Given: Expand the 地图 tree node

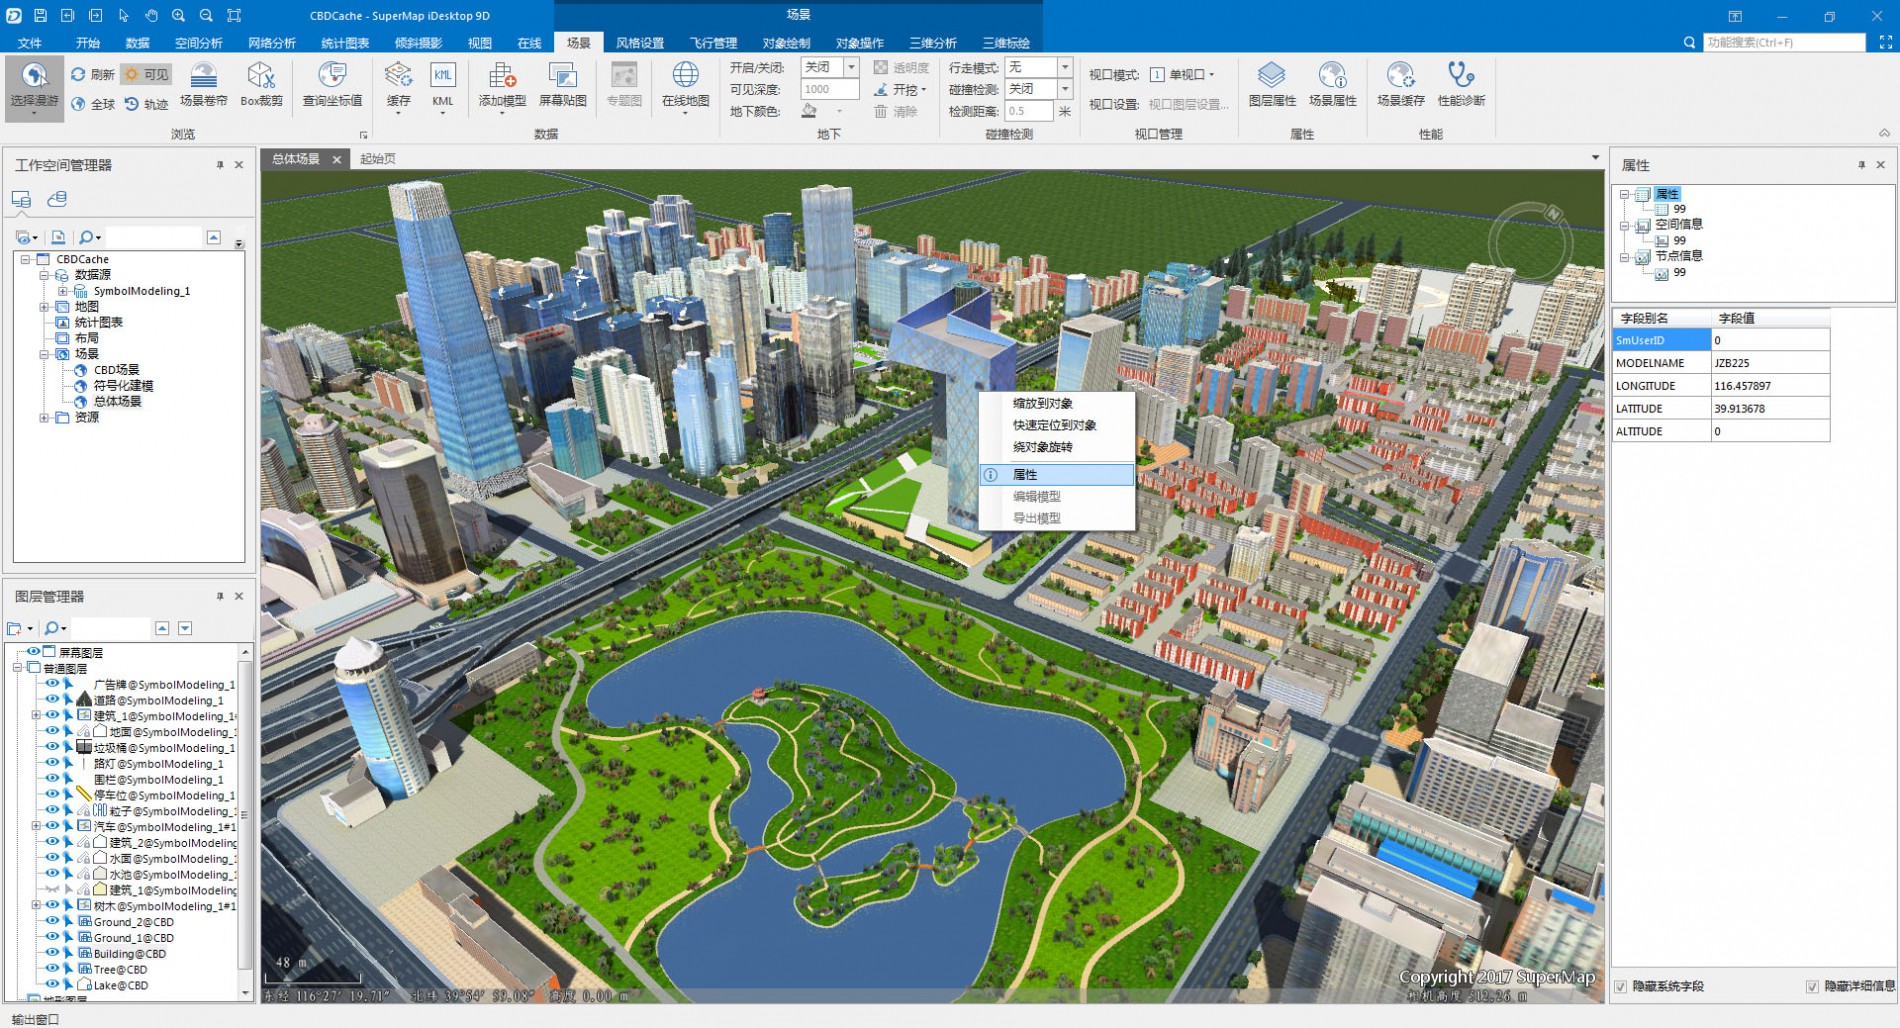Looking at the screenshot, I should [x=44, y=307].
